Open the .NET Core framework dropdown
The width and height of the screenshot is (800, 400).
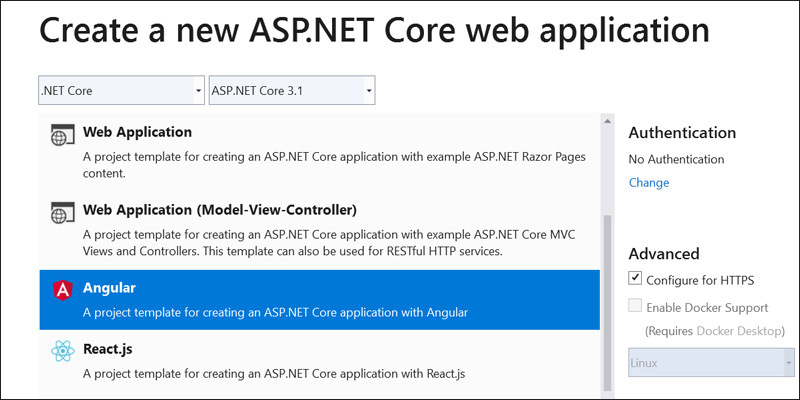[x=121, y=91]
